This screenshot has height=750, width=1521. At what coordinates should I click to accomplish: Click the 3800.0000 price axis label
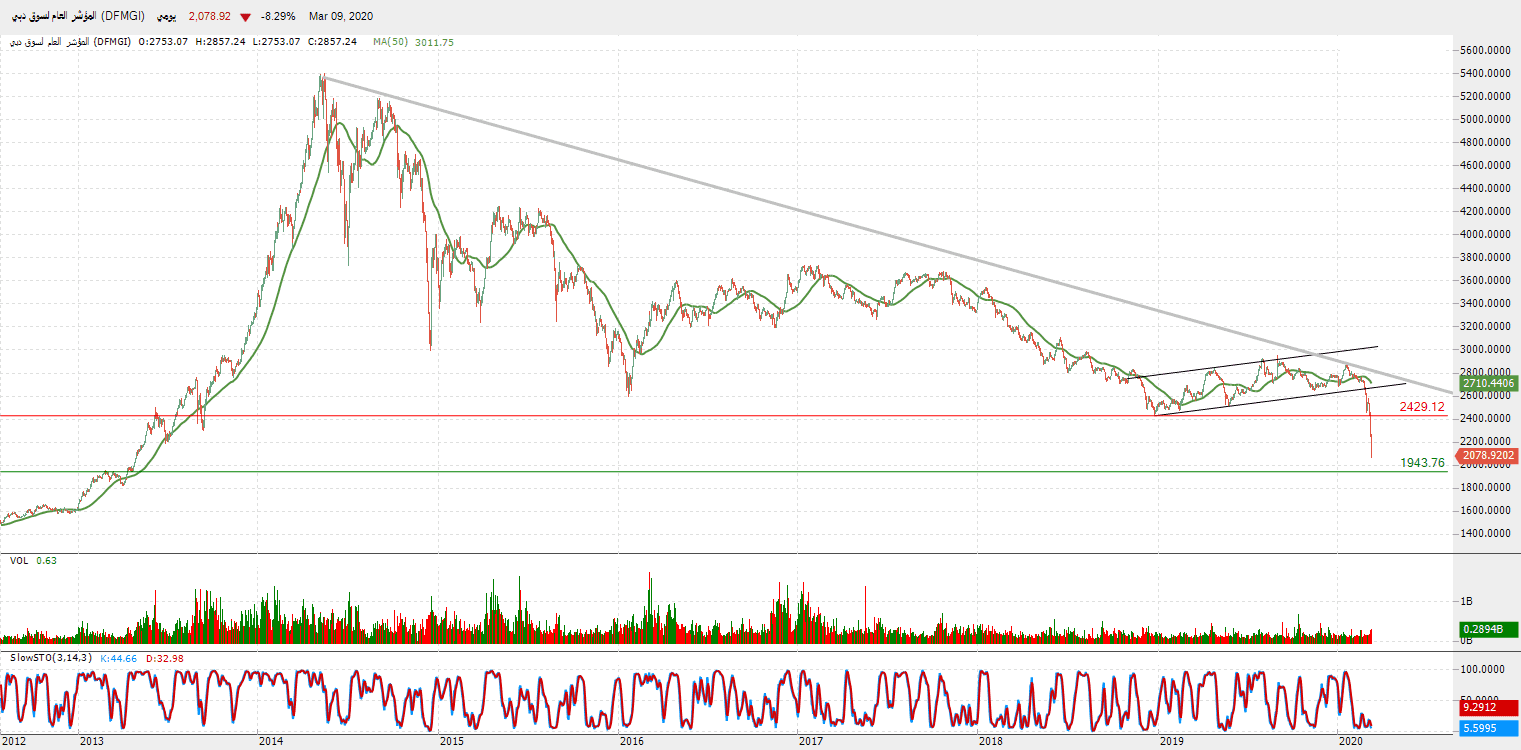coord(1484,257)
